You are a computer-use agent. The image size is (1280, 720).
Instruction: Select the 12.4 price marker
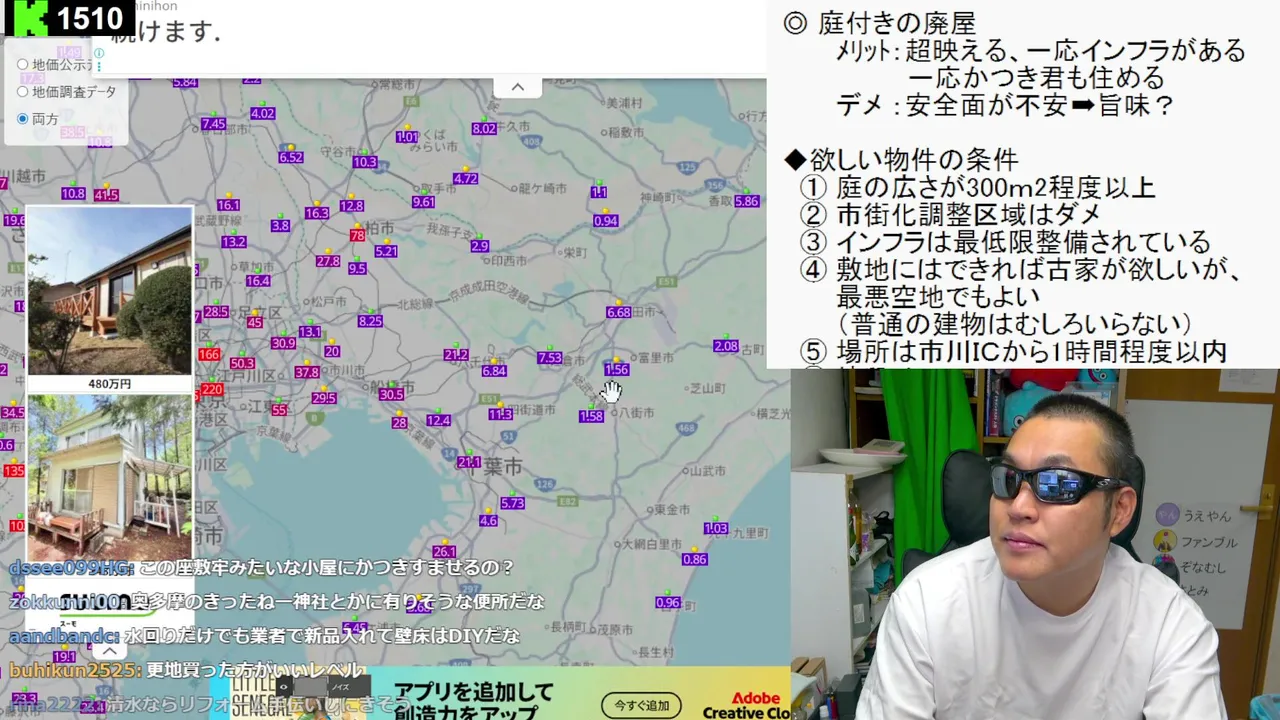pos(438,421)
